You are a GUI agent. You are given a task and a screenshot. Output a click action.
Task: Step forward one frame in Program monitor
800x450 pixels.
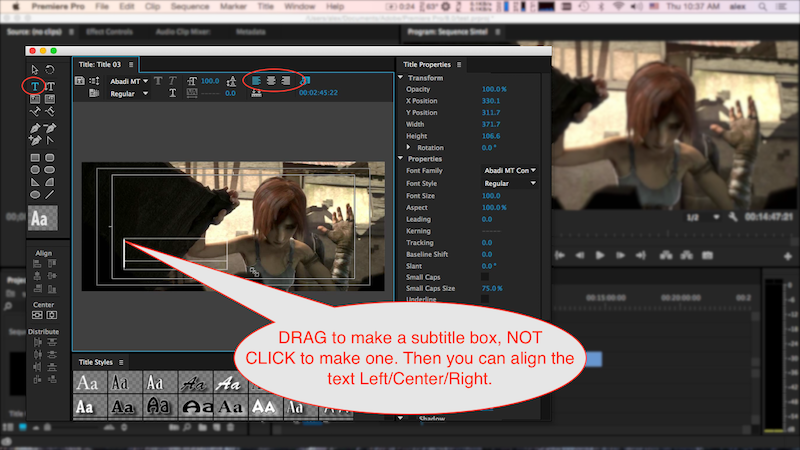pyautogui.click(x=620, y=255)
